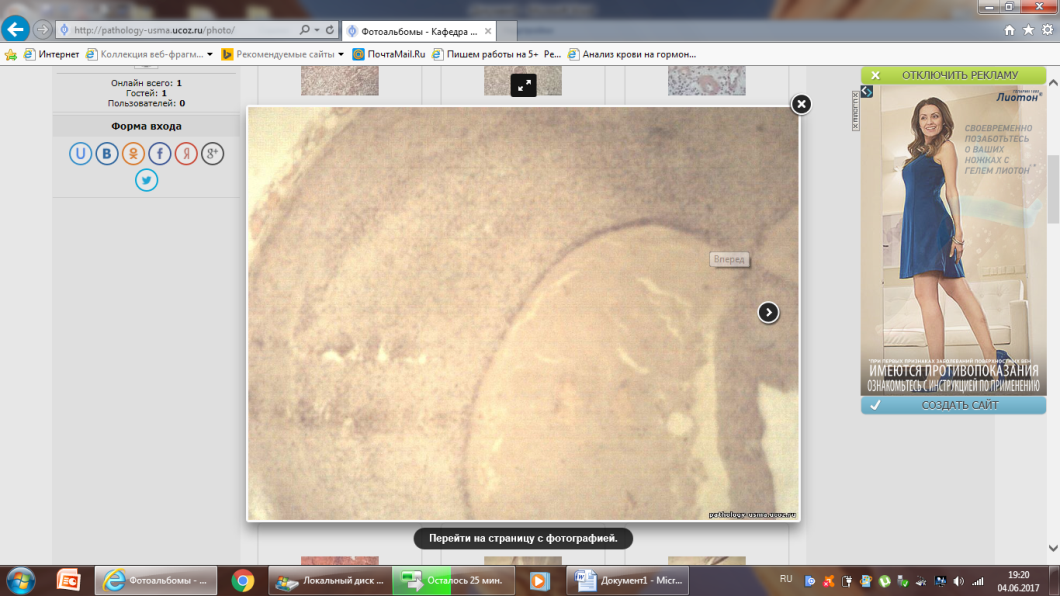The width and height of the screenshot is (1060, 596).
Task: Open Локальный диск taskbar window
Action: 330,580
